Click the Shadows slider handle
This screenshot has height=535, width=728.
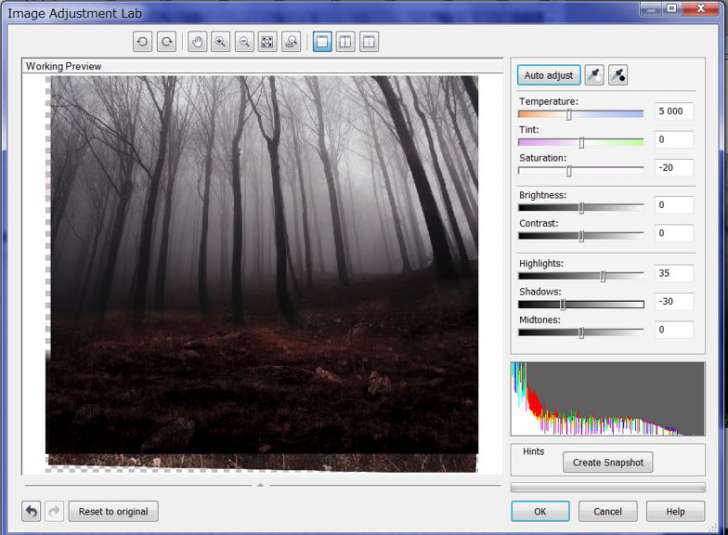[x=563, y=305]
